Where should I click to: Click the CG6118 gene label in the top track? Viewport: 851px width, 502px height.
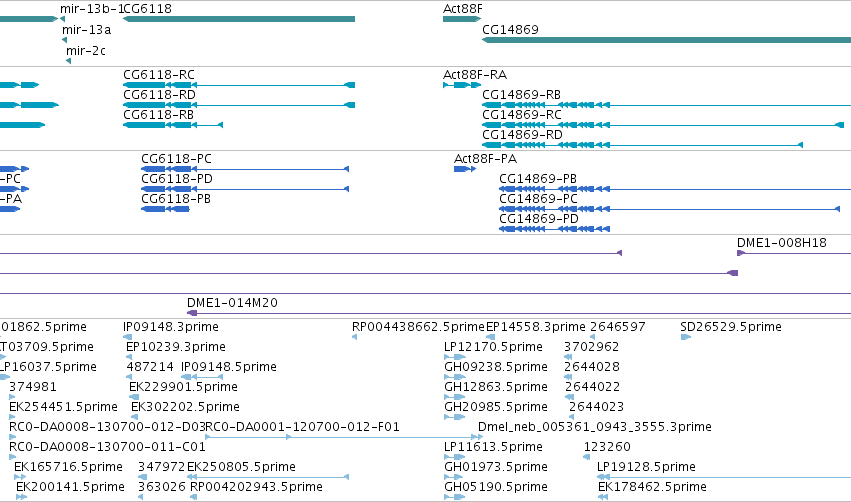148,9
